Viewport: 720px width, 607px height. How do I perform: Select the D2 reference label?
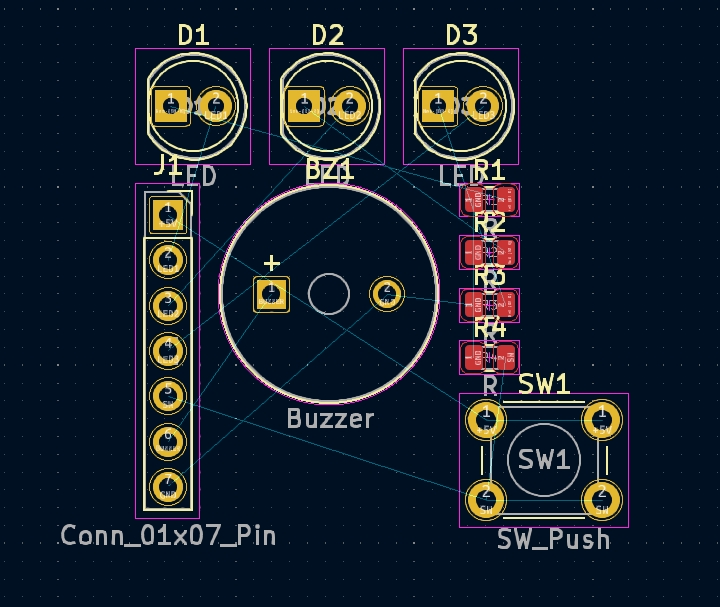pos(327,35)
